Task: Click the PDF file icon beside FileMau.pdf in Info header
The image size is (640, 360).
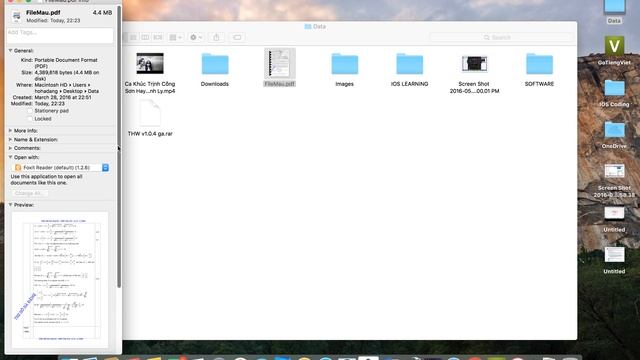Action: (x=16, y=16)
